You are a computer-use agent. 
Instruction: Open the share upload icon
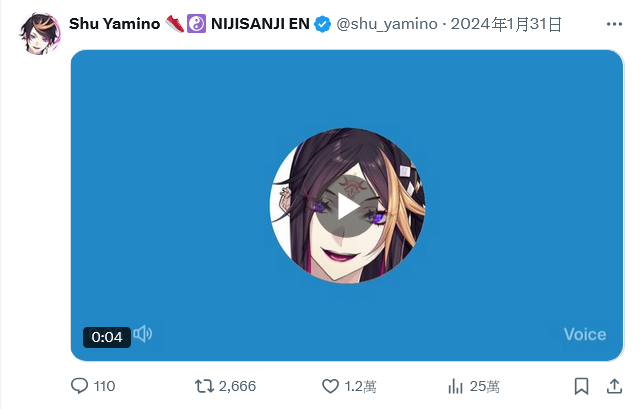click(614, 386)
